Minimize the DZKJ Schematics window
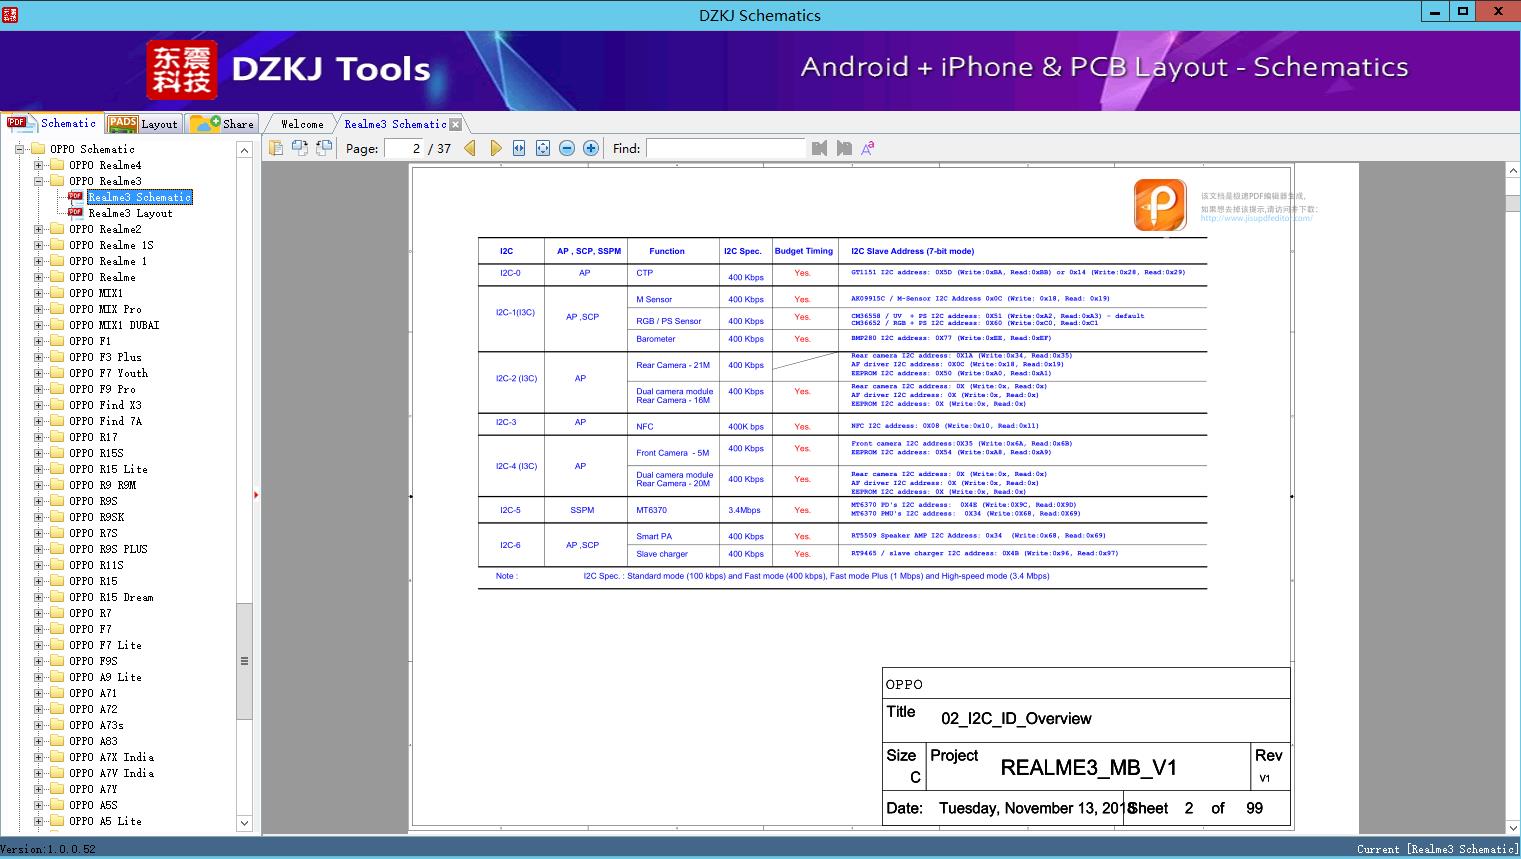Screen dimensions: 1521x859 [x=1434, y=12]
